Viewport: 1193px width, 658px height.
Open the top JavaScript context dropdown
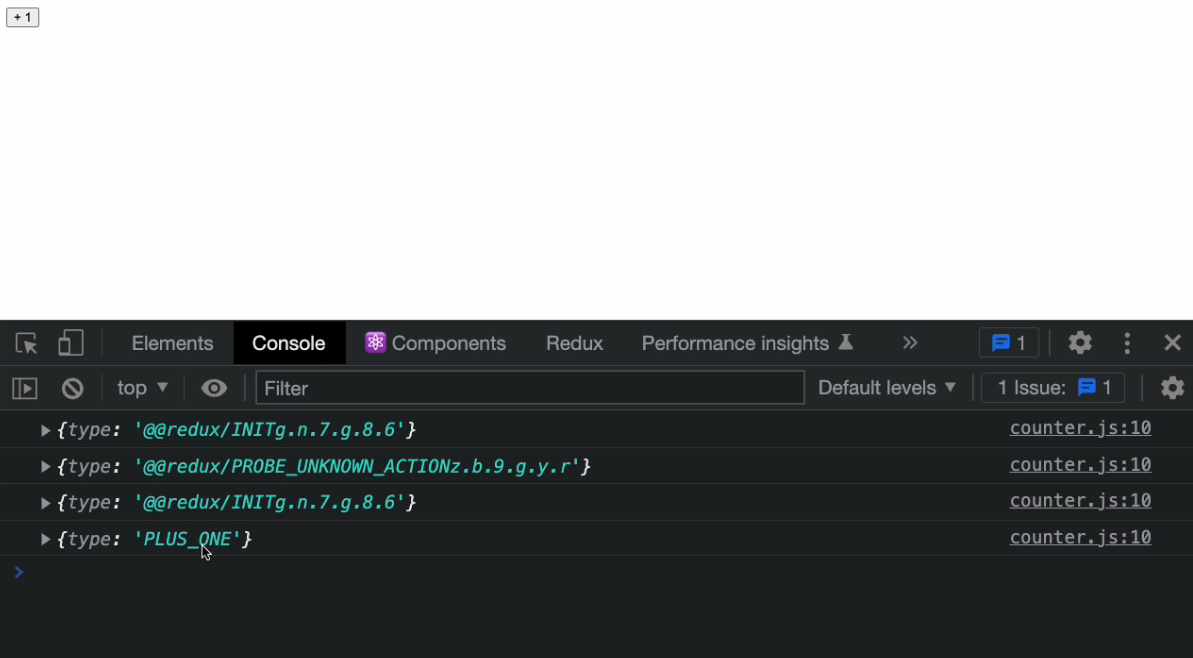(142, 388)
